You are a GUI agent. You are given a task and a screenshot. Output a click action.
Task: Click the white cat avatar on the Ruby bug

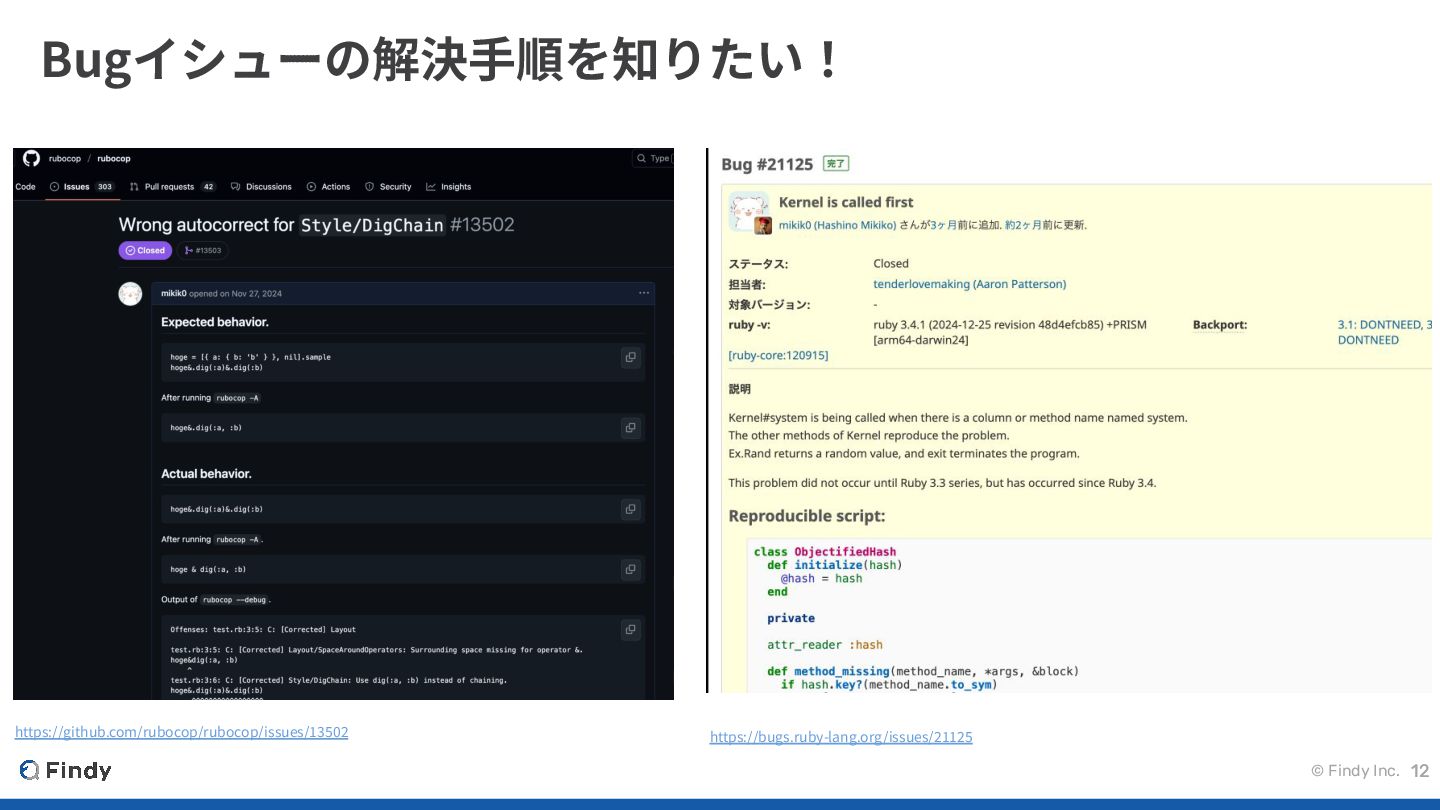tap(748, 211)
